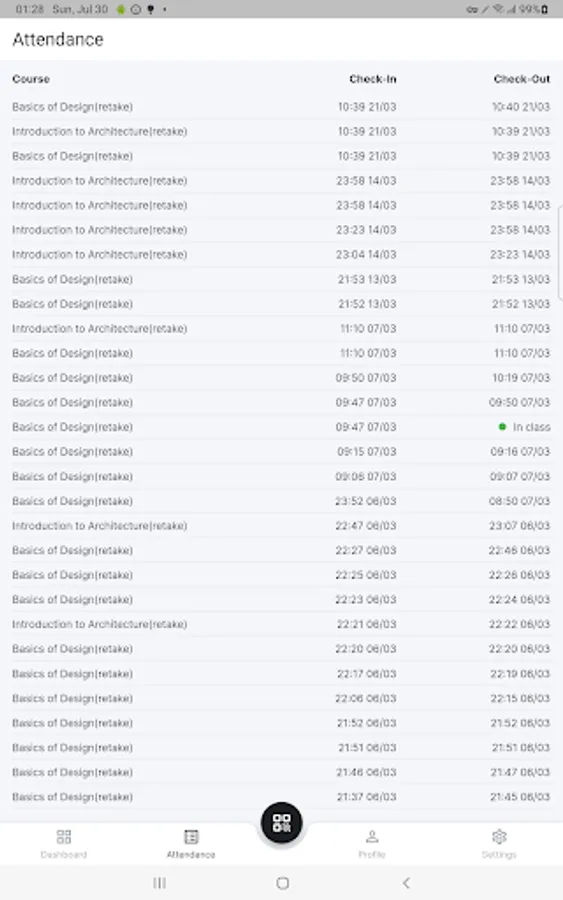Select check-in time 22:47 06/03

(x=366, y=526)
